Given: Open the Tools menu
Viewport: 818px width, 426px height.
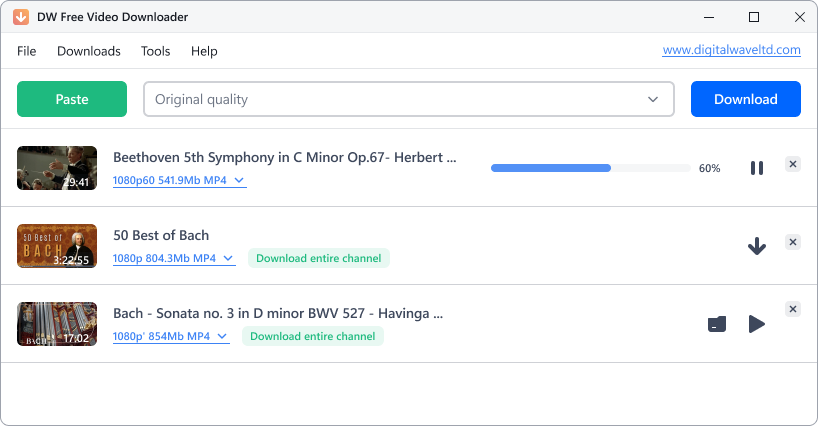Looking at the screenshot, I should [x=155, y=51].
